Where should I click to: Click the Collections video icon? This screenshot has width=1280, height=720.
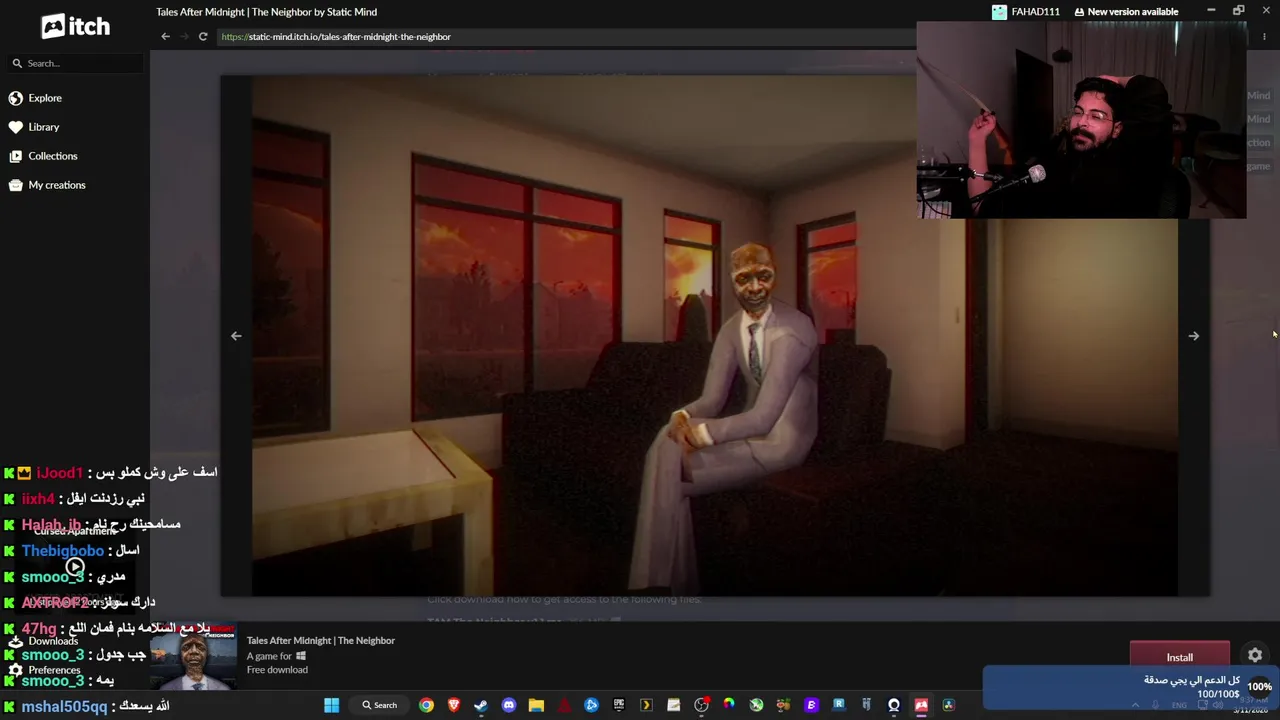[x=15, y=156]
